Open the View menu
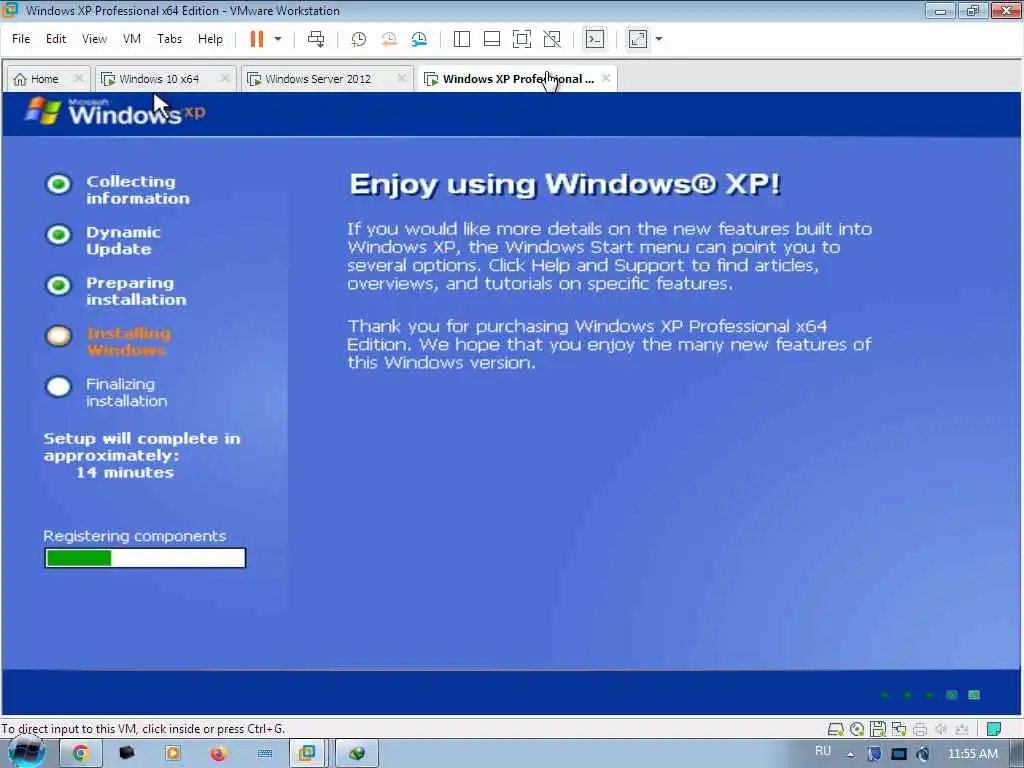This screenshot has height=768, width=1024. [94, 39]
